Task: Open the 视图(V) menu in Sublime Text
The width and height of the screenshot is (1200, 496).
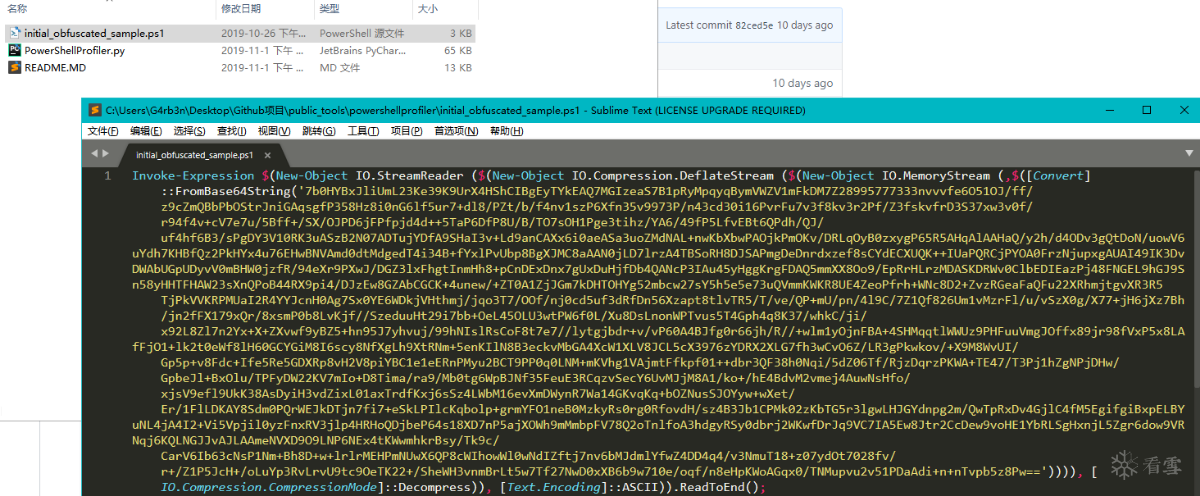Action: pyautogui.click(x=274, y=131)
